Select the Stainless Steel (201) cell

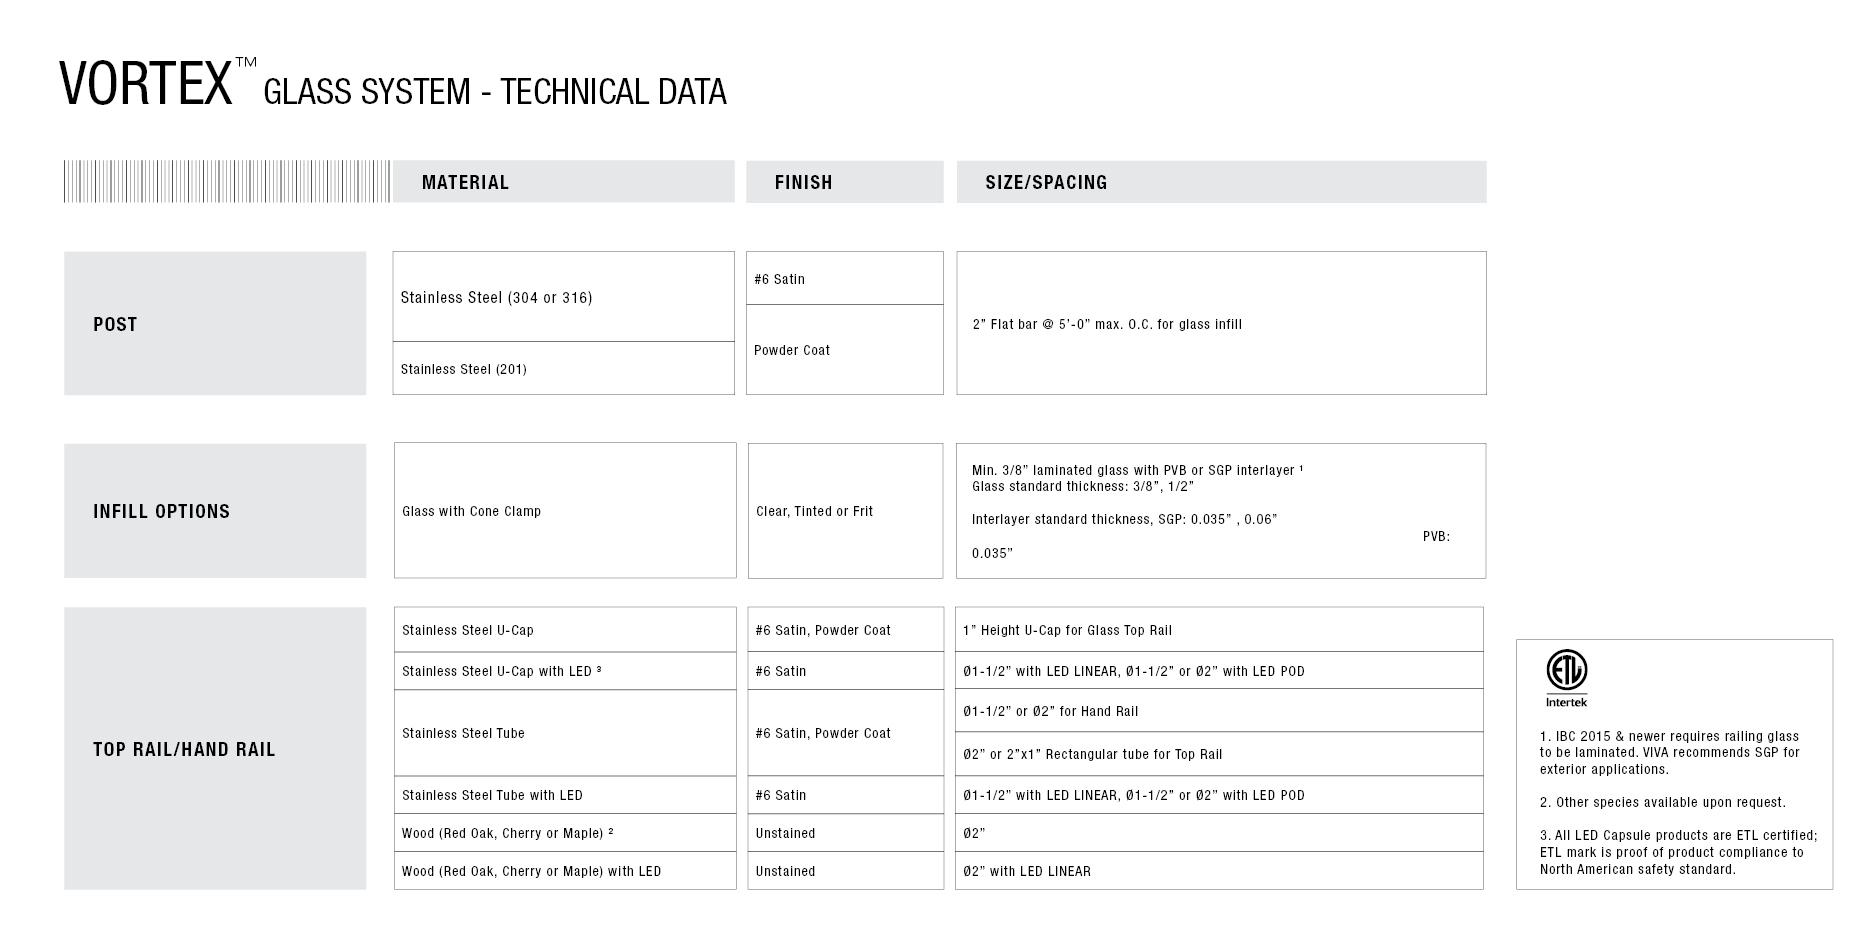coord(564,368)
